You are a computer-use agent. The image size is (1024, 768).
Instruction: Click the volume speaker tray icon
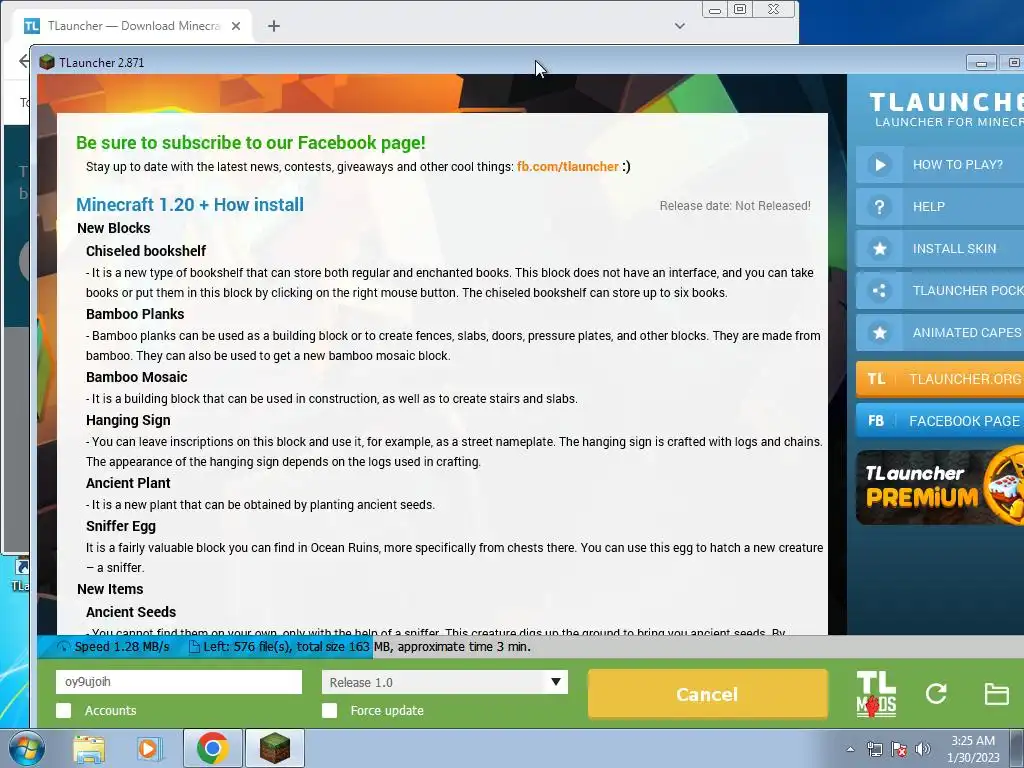(x=922, y=749)
